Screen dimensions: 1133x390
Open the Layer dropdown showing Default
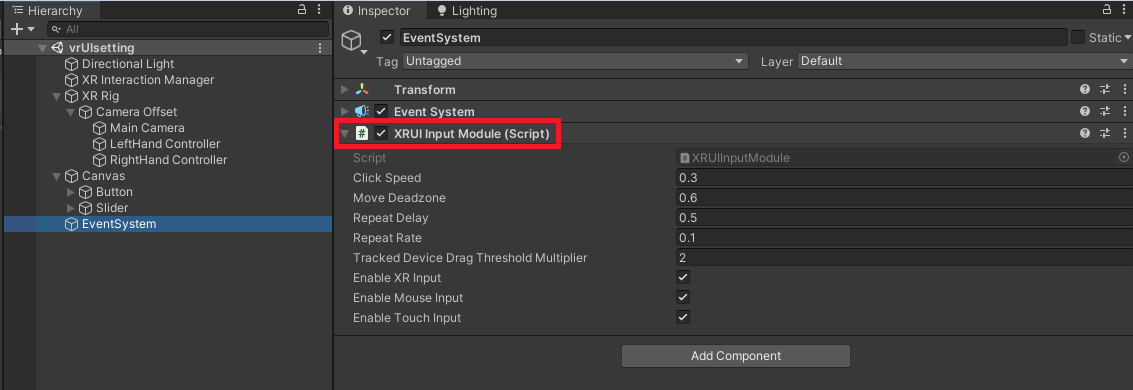(965, 61)
